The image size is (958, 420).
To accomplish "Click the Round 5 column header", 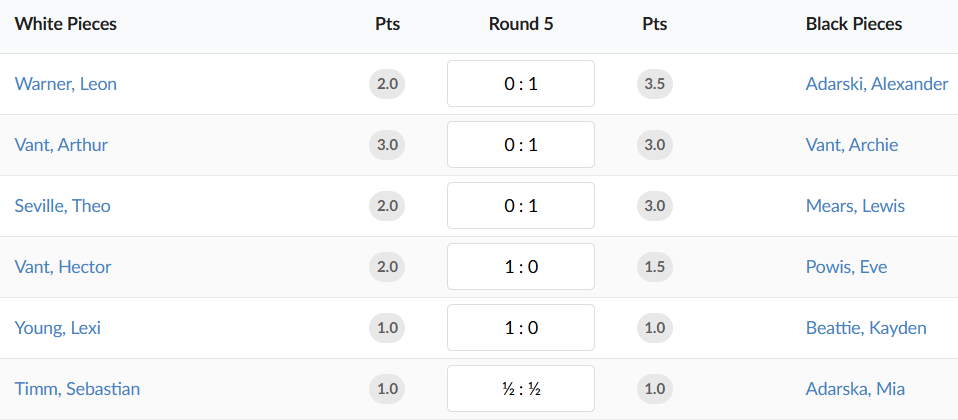I will [x=520, y=24].
